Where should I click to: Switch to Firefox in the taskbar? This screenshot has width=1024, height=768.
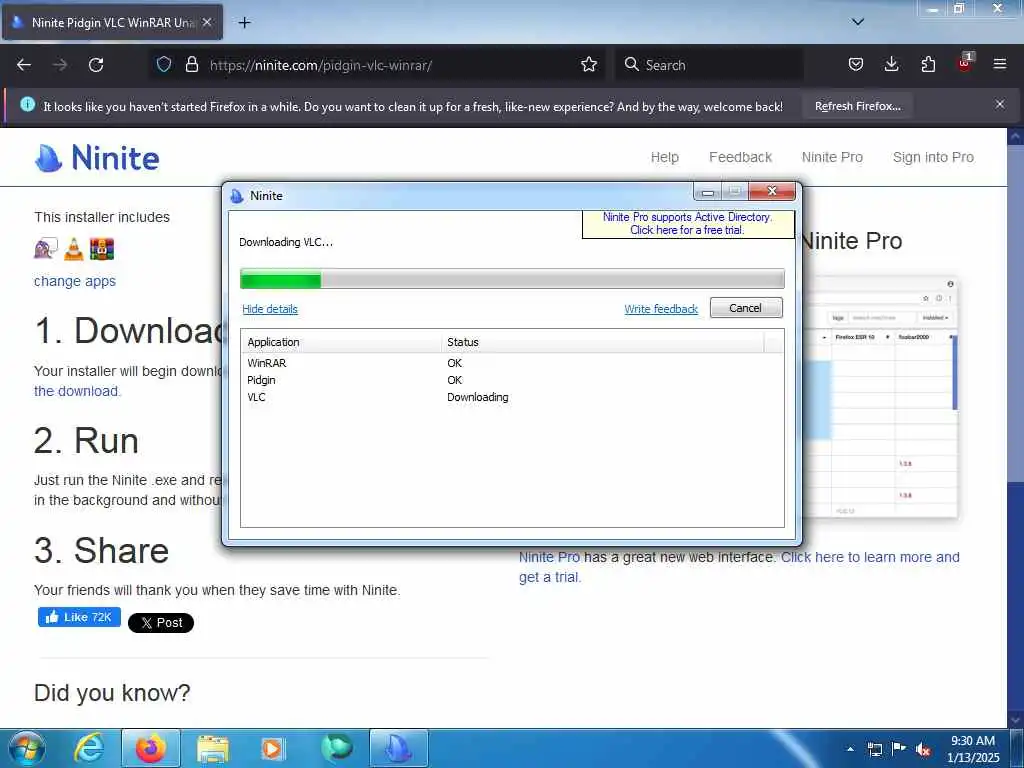click(151, 748)
